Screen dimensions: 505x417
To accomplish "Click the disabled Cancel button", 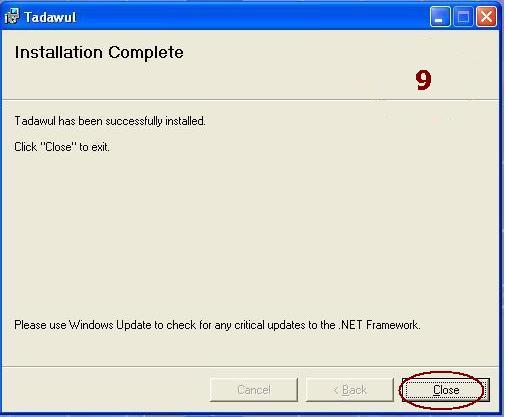I will pyautogui.click(x=254, y=390).
